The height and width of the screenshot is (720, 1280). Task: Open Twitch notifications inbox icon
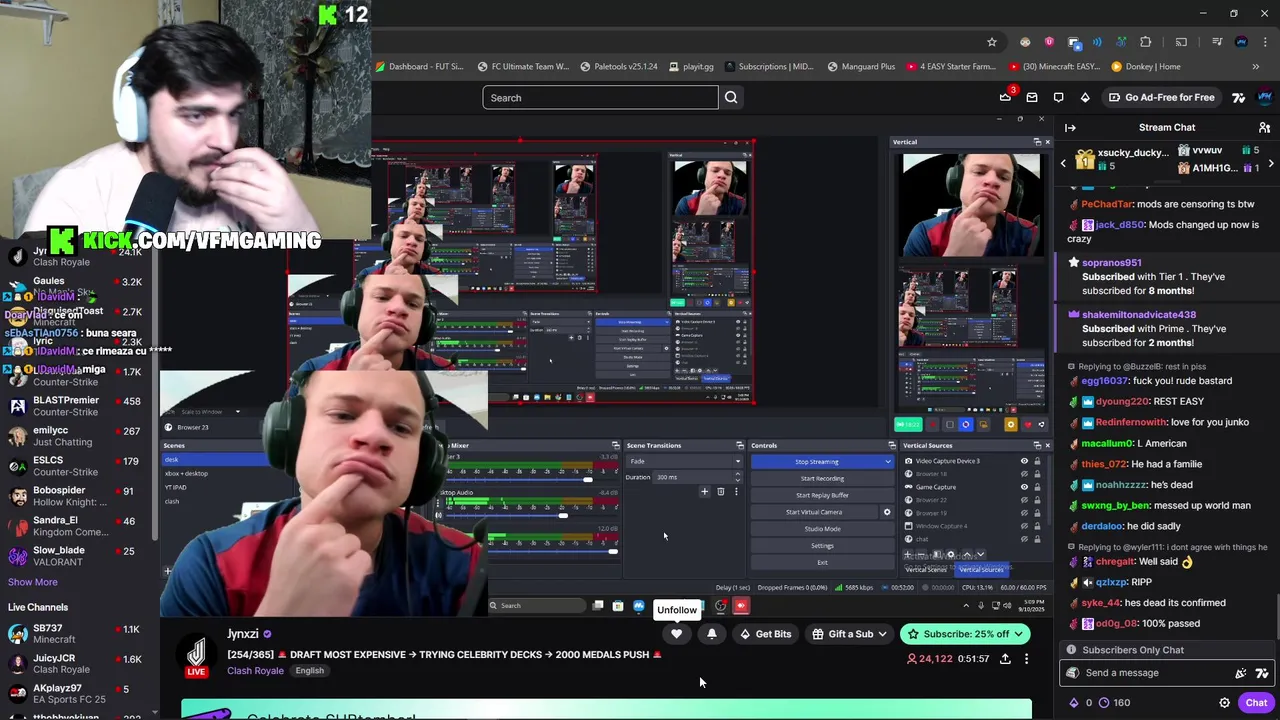coord(1032,98)
